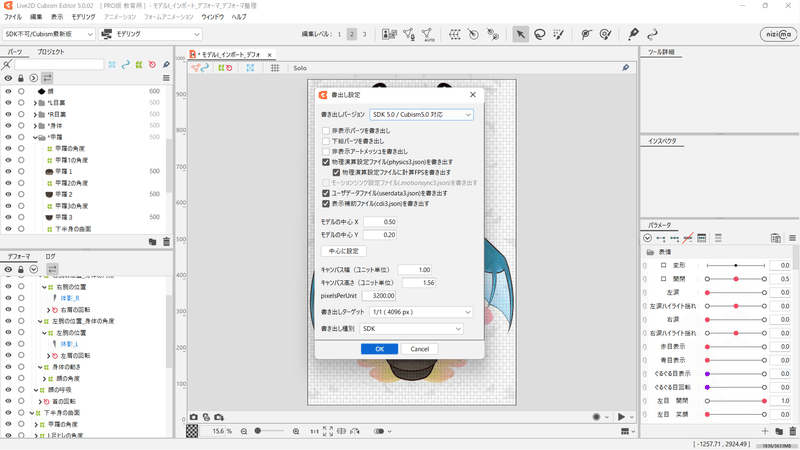Switch to ログ tab

tap(51, 257)
